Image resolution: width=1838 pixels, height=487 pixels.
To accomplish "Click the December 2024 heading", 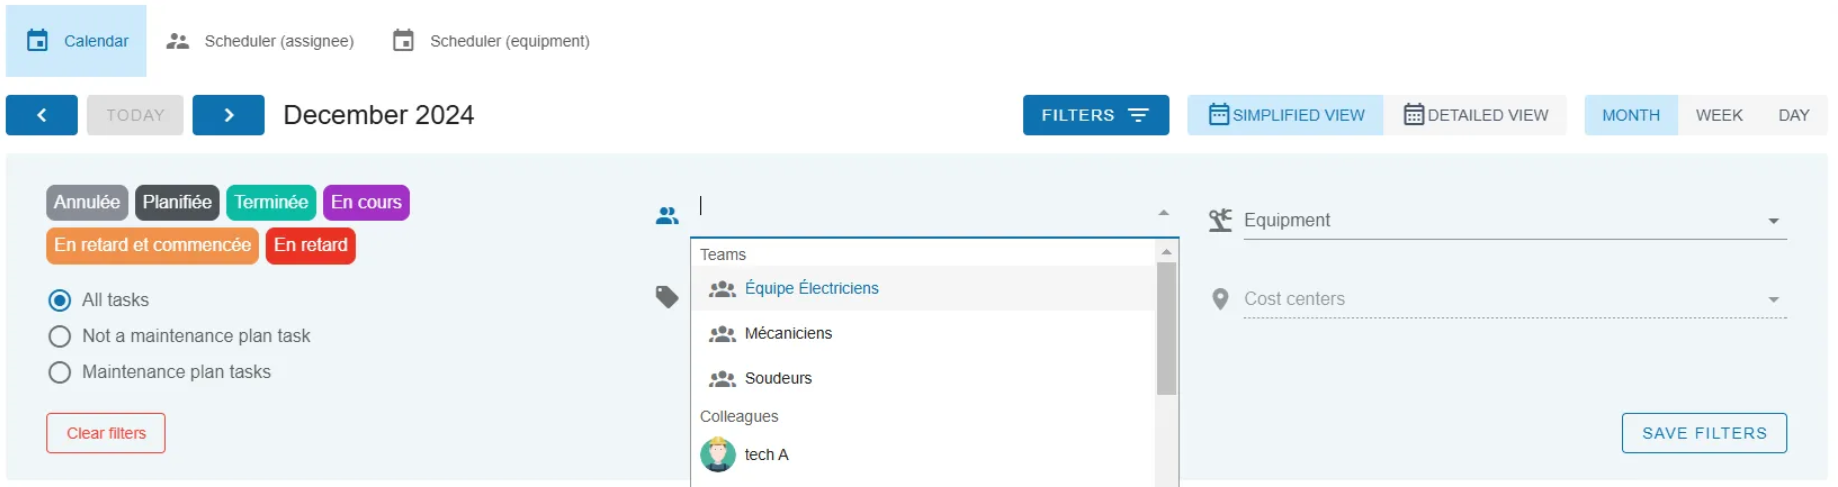I will pyautogui.click(x=379, y=115).
